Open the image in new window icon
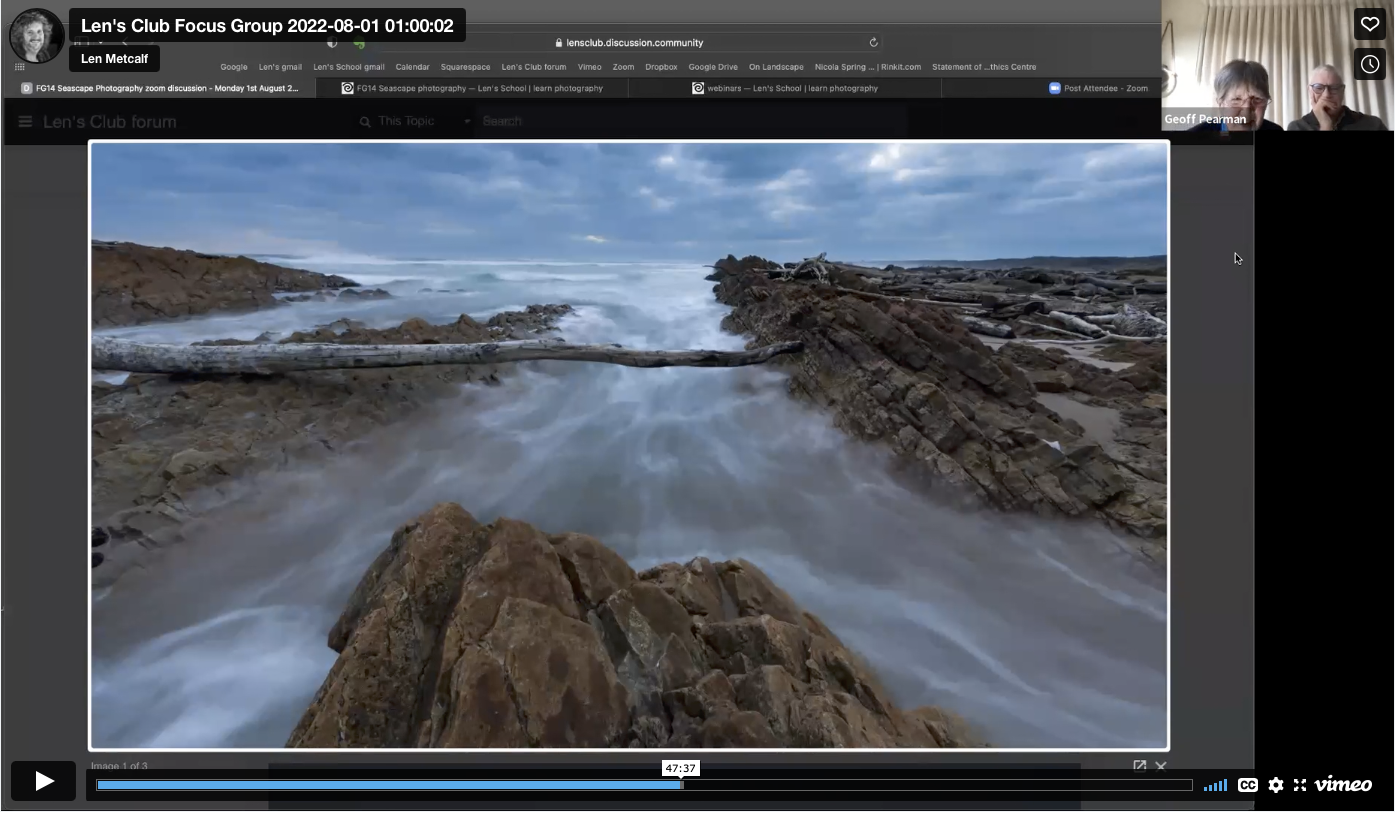The width and height of the screenshot is (1395, 813). [1139, 766]
